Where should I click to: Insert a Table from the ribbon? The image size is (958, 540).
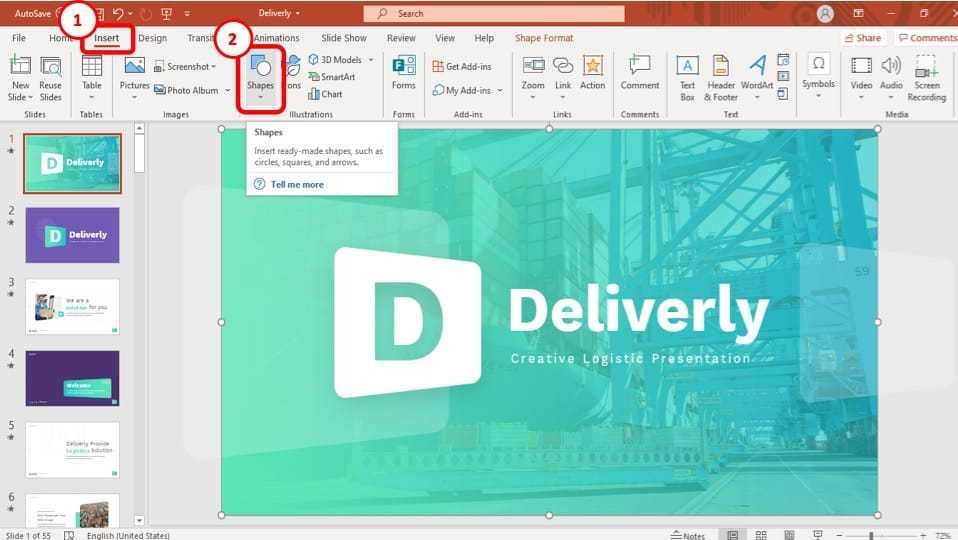pos(92,77)
